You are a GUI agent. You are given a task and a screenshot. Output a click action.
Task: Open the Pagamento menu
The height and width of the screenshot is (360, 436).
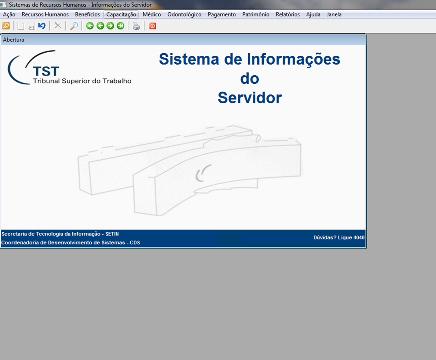click(x=222, y=14)
